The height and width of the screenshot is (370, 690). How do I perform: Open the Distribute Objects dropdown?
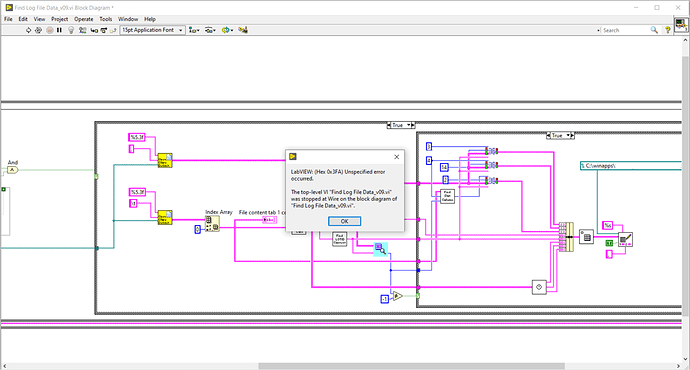click(210, 30)
